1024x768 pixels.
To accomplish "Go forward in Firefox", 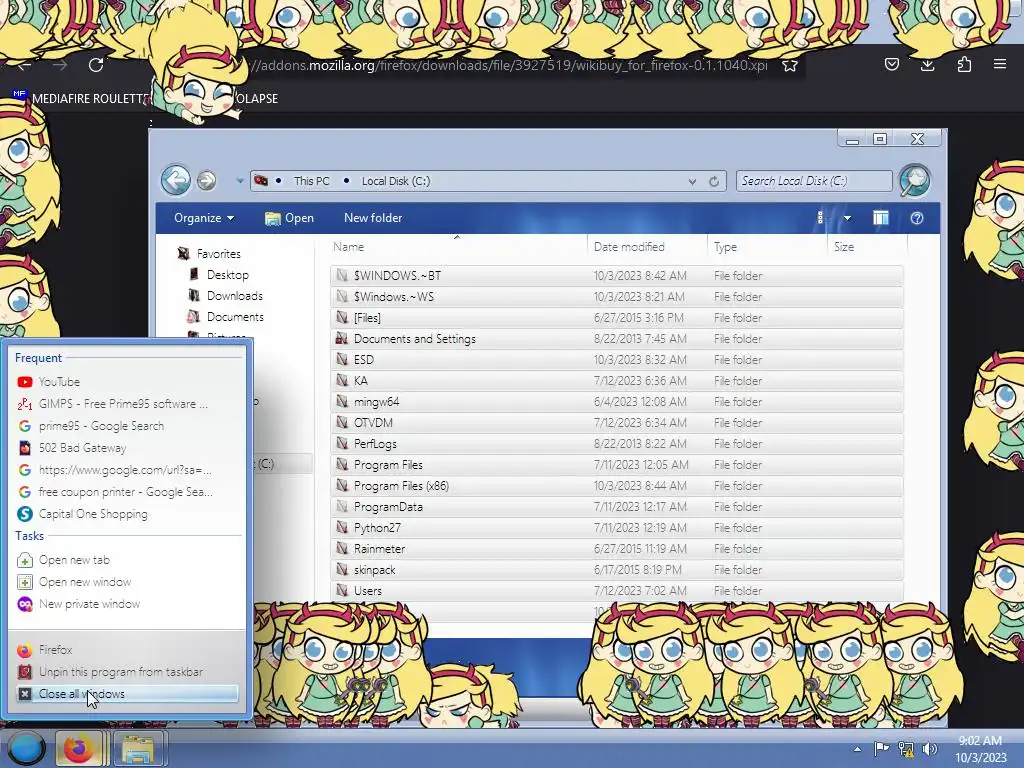I will click(x=60, y=65).
